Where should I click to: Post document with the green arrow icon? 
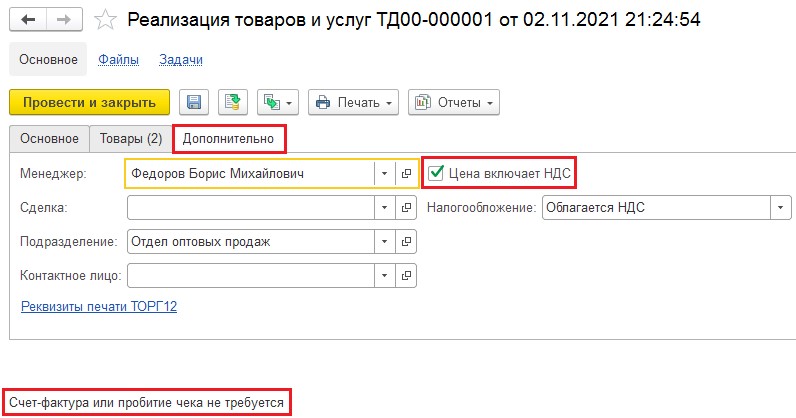tap(233, 102)
